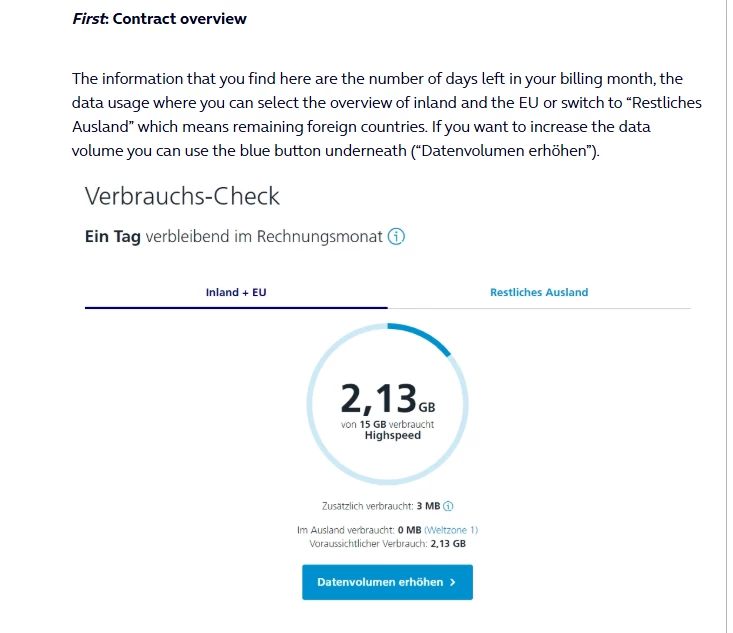Click the info icon beside Rechnungsmonat
The height and width of the screenshot is (633, 733).
(x=397, y=237)
